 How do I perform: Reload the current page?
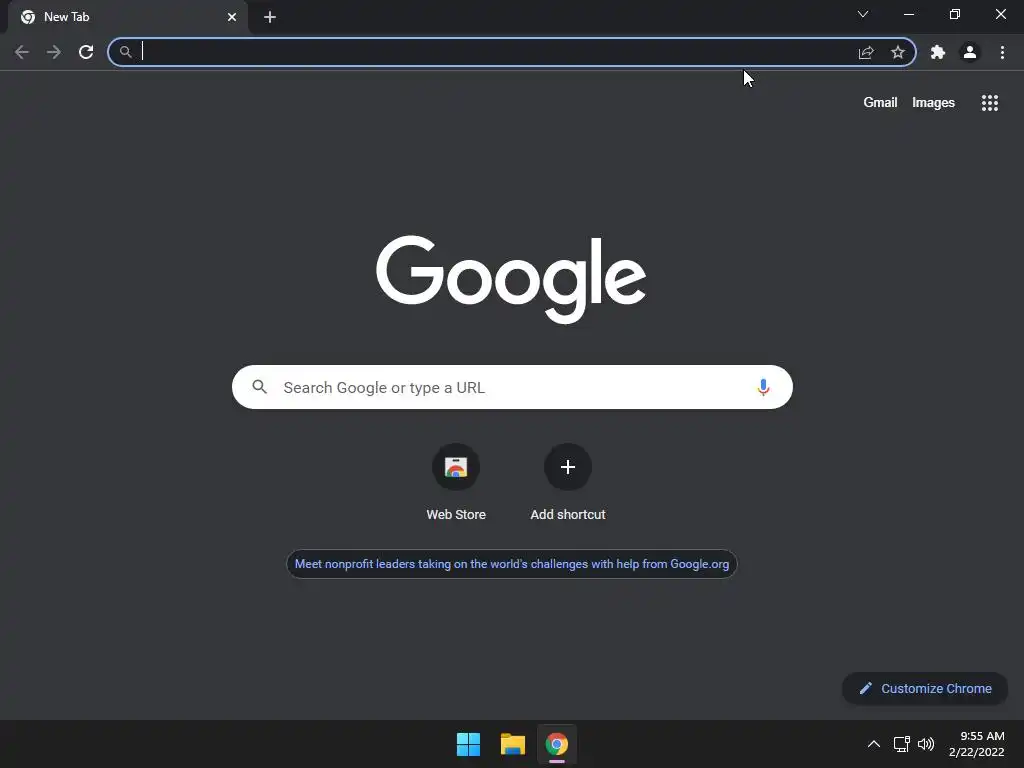click(86, 52)
